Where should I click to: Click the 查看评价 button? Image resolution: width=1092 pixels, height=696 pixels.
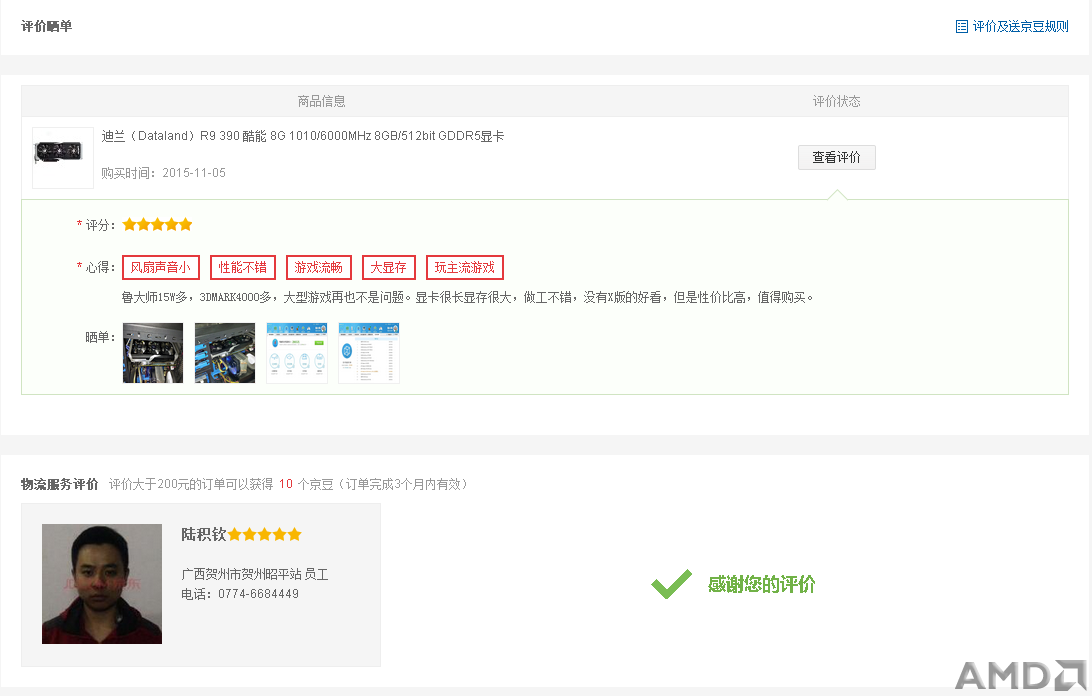point(836,157)
